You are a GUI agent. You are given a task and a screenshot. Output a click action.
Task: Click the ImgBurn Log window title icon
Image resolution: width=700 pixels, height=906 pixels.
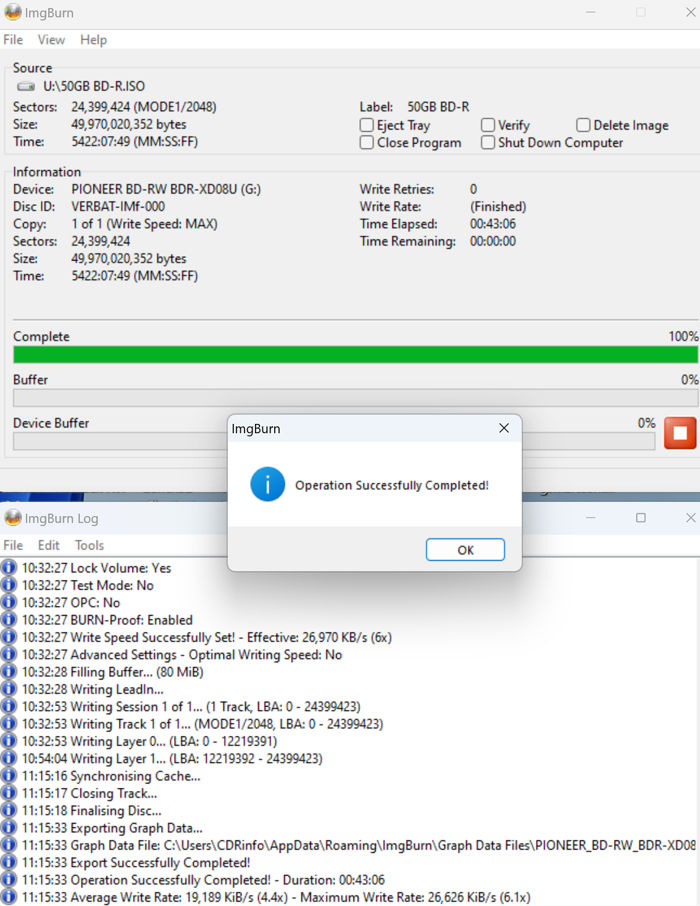(x=12, y=518)
